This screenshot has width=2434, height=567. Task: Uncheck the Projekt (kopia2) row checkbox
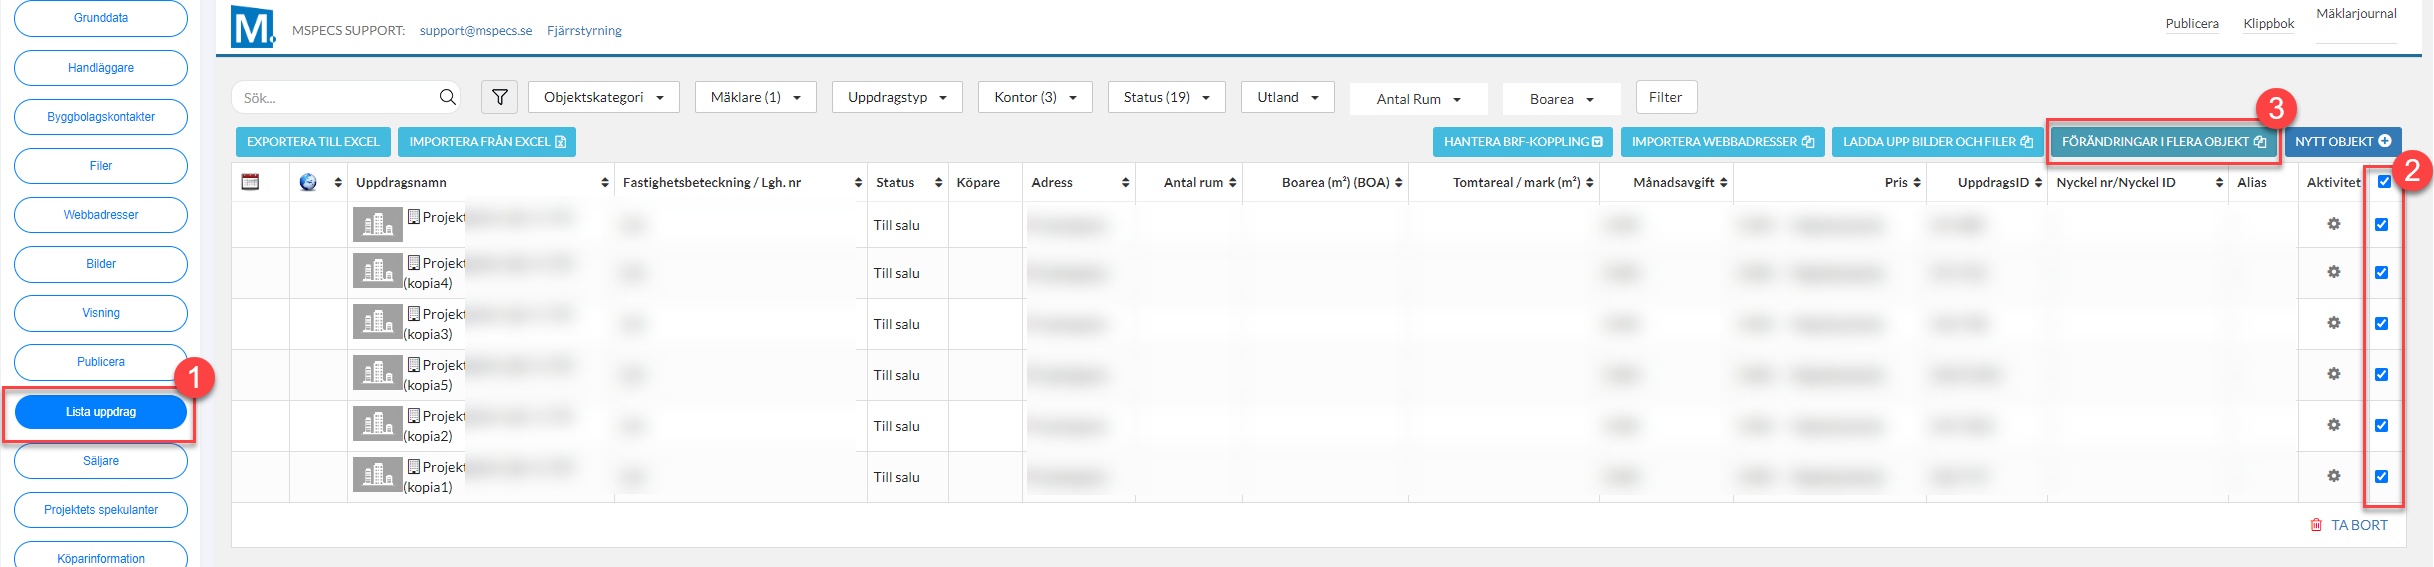coord(2381,425)
